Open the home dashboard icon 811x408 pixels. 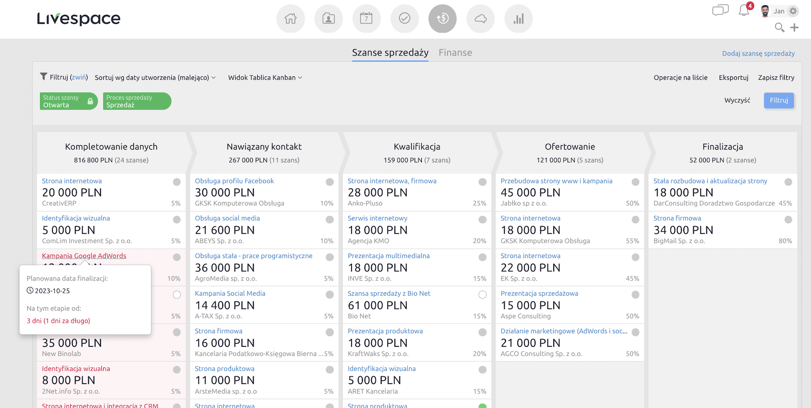[291, 19]
